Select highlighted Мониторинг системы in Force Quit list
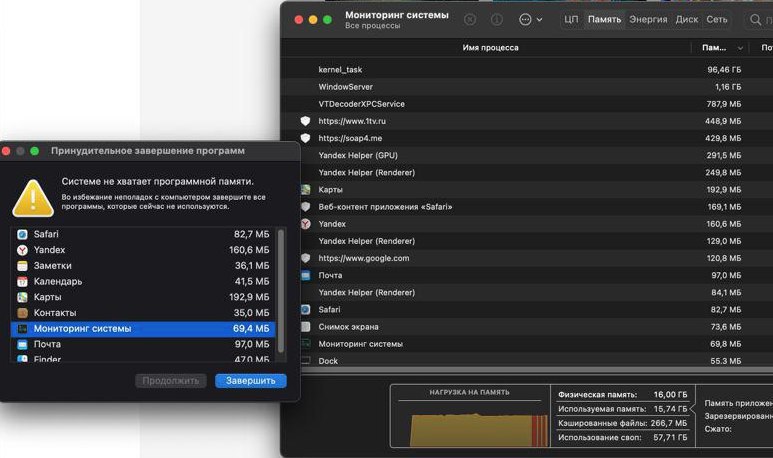Screen dimensions: 773x458 pyautogui.click(x=143, y=329)
